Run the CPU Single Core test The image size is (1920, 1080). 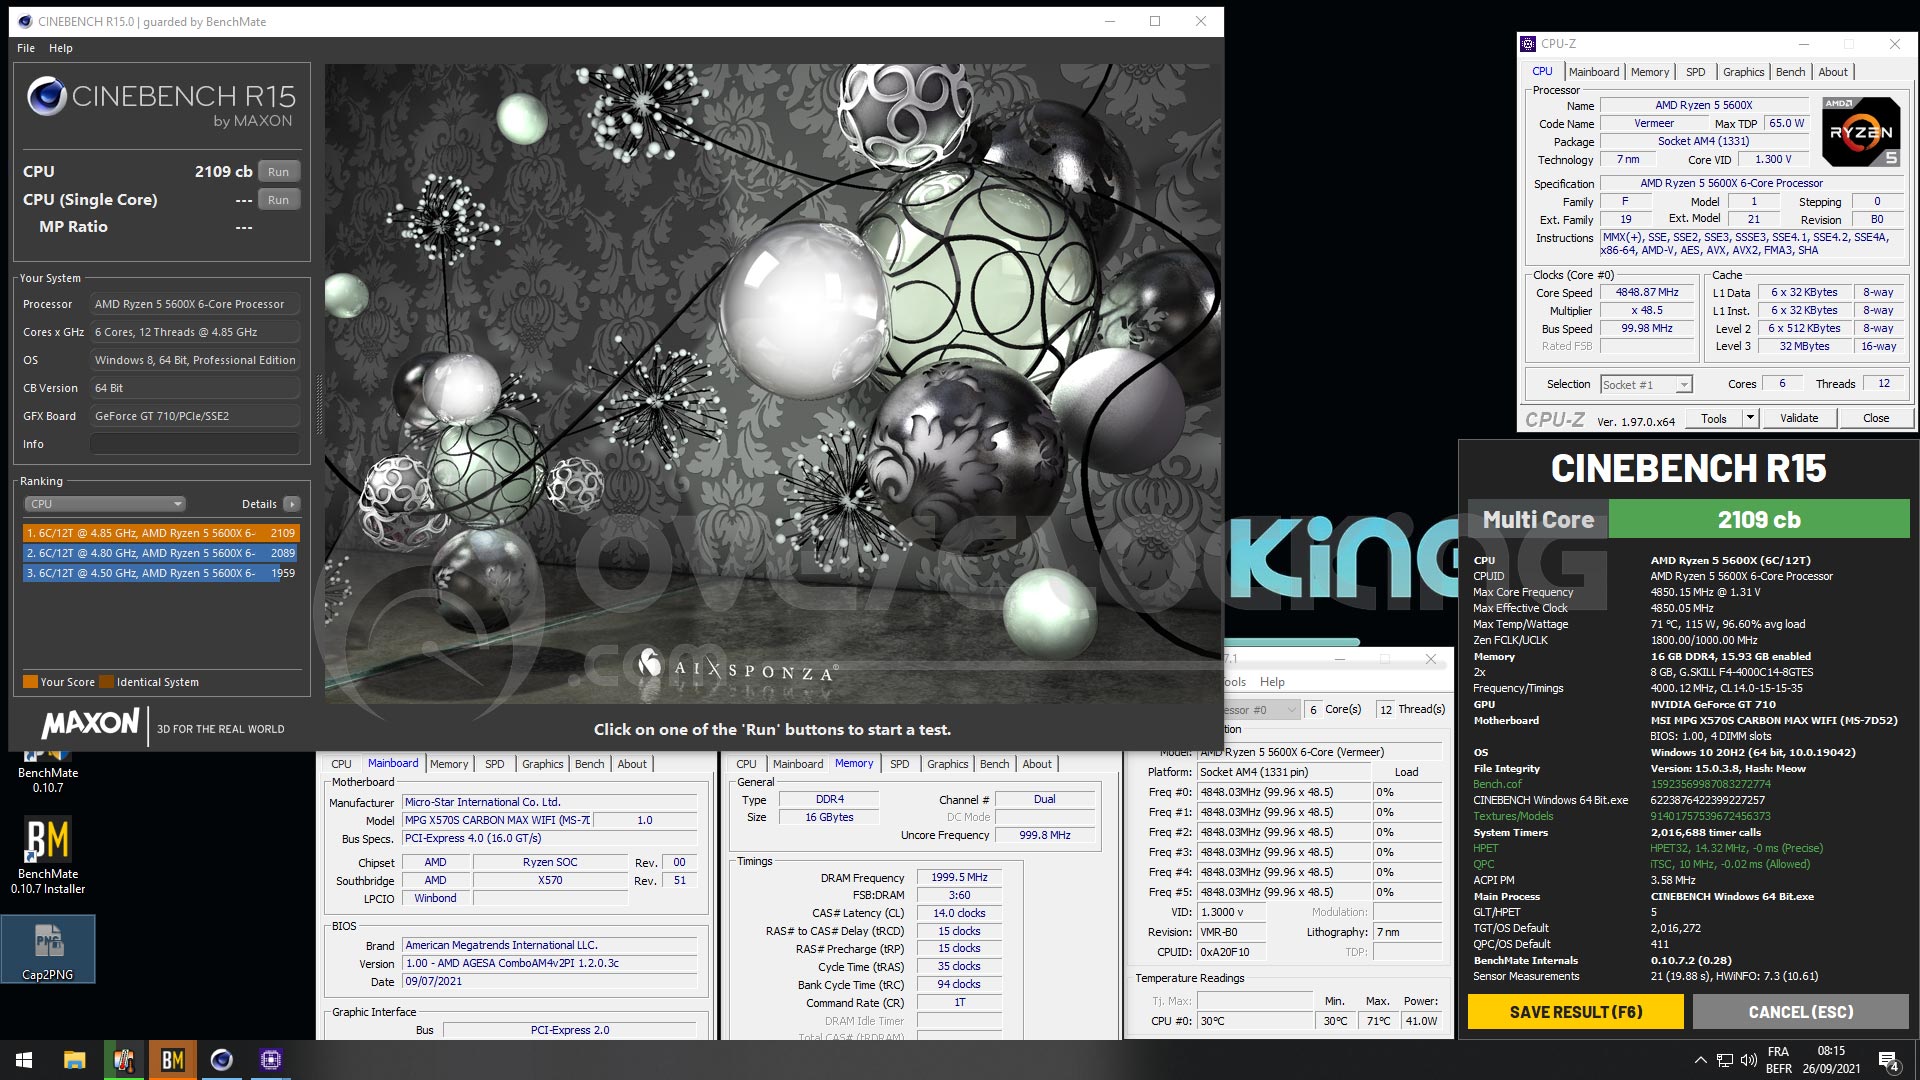[279, 200]
